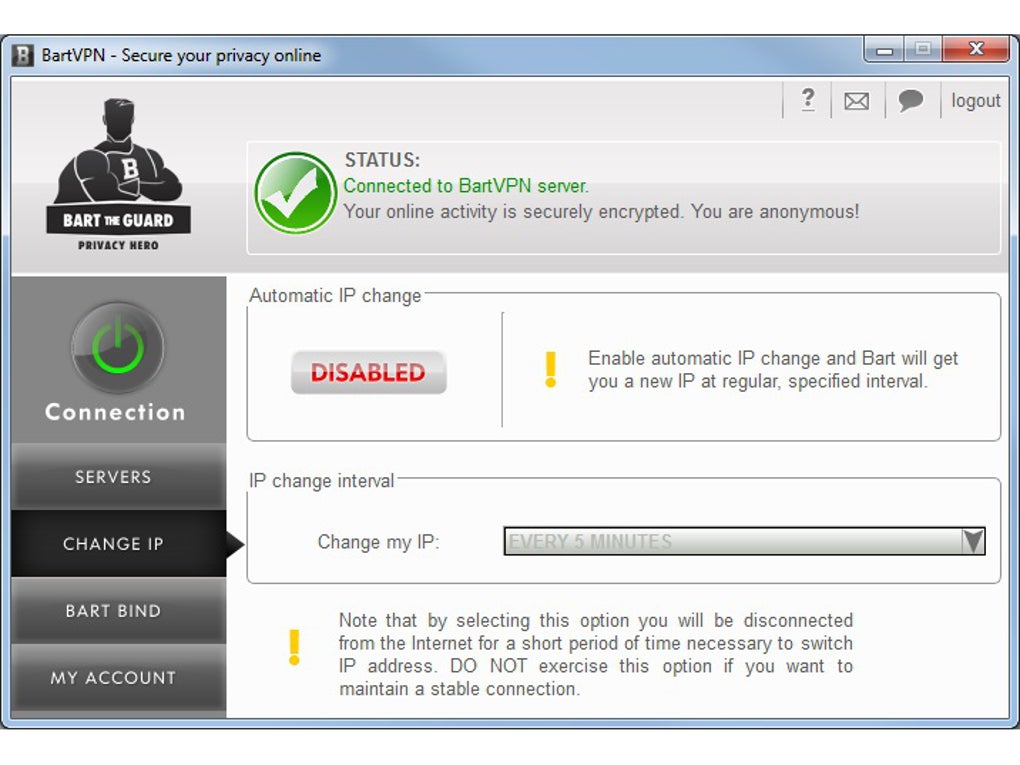Close the BartVPN window
The height and width of the screenshot is (765, 1020).
click(976, 49)
